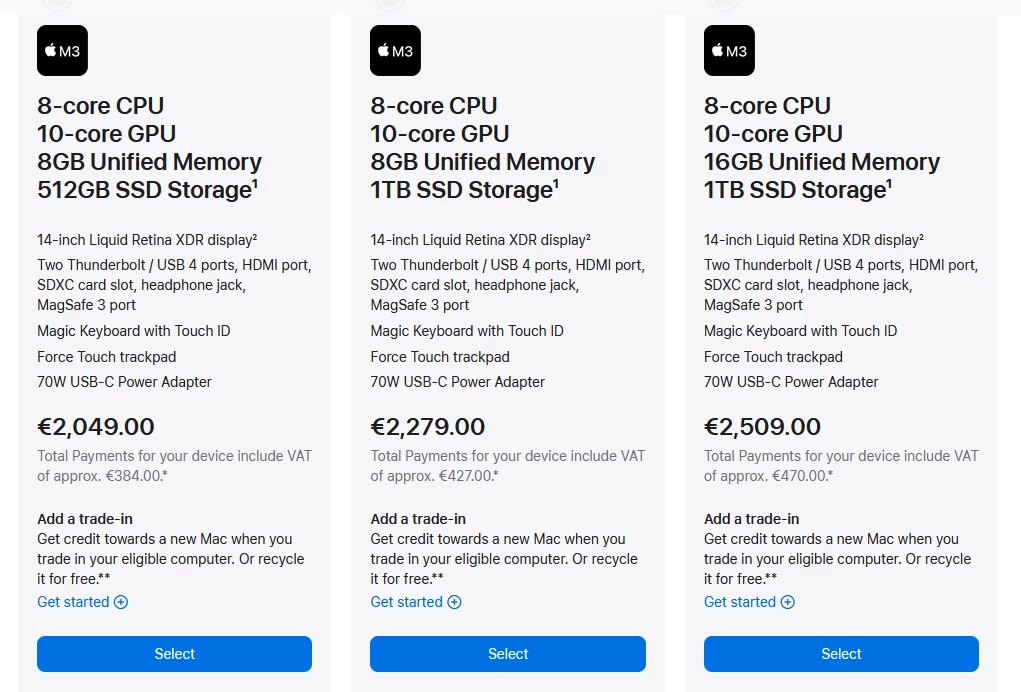Click the asterisk footnote after €384.00 VAT
This screenshot has height=692, width=1021.
165,473
